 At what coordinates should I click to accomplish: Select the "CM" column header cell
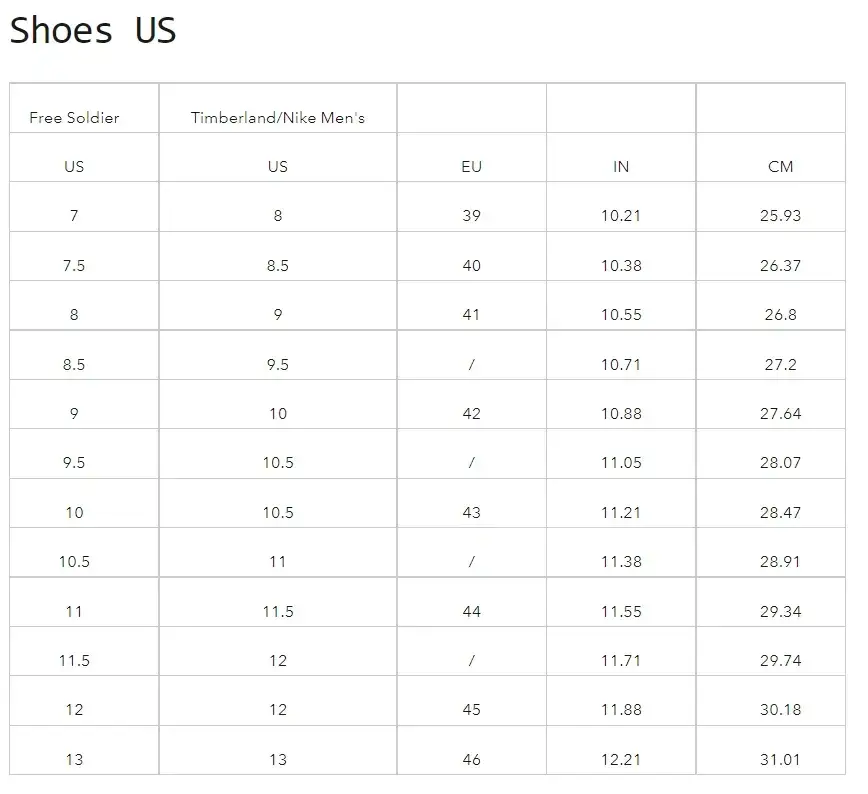pyautogui.click(x=780, y=167)
